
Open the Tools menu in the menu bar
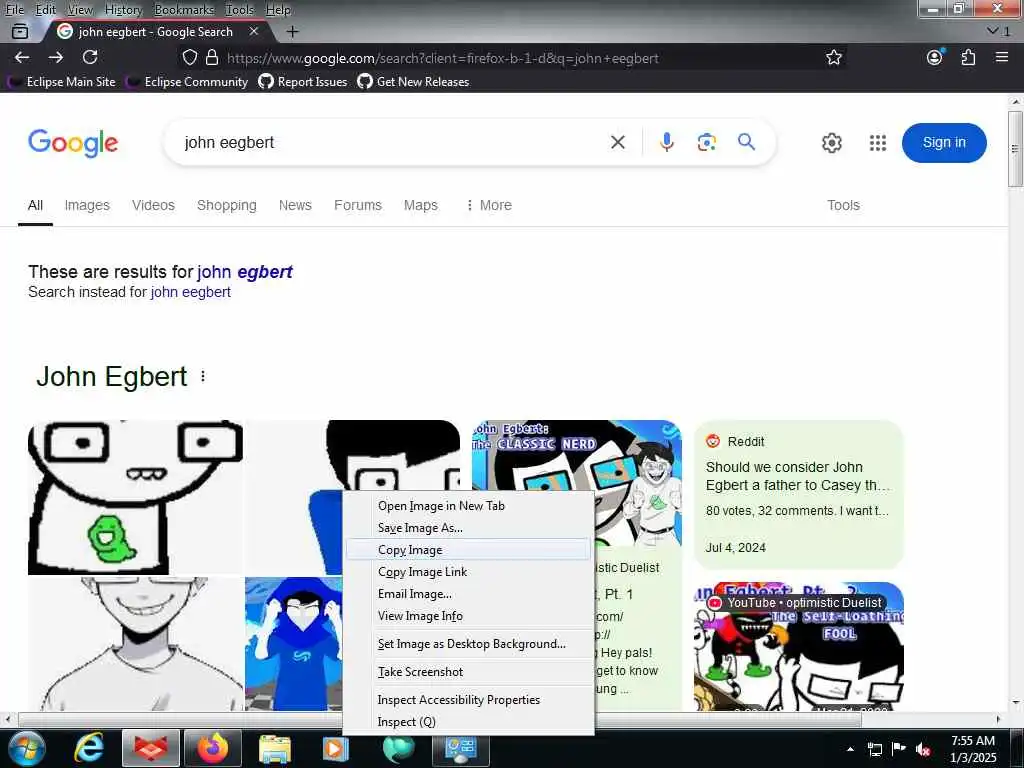(239, 10)
